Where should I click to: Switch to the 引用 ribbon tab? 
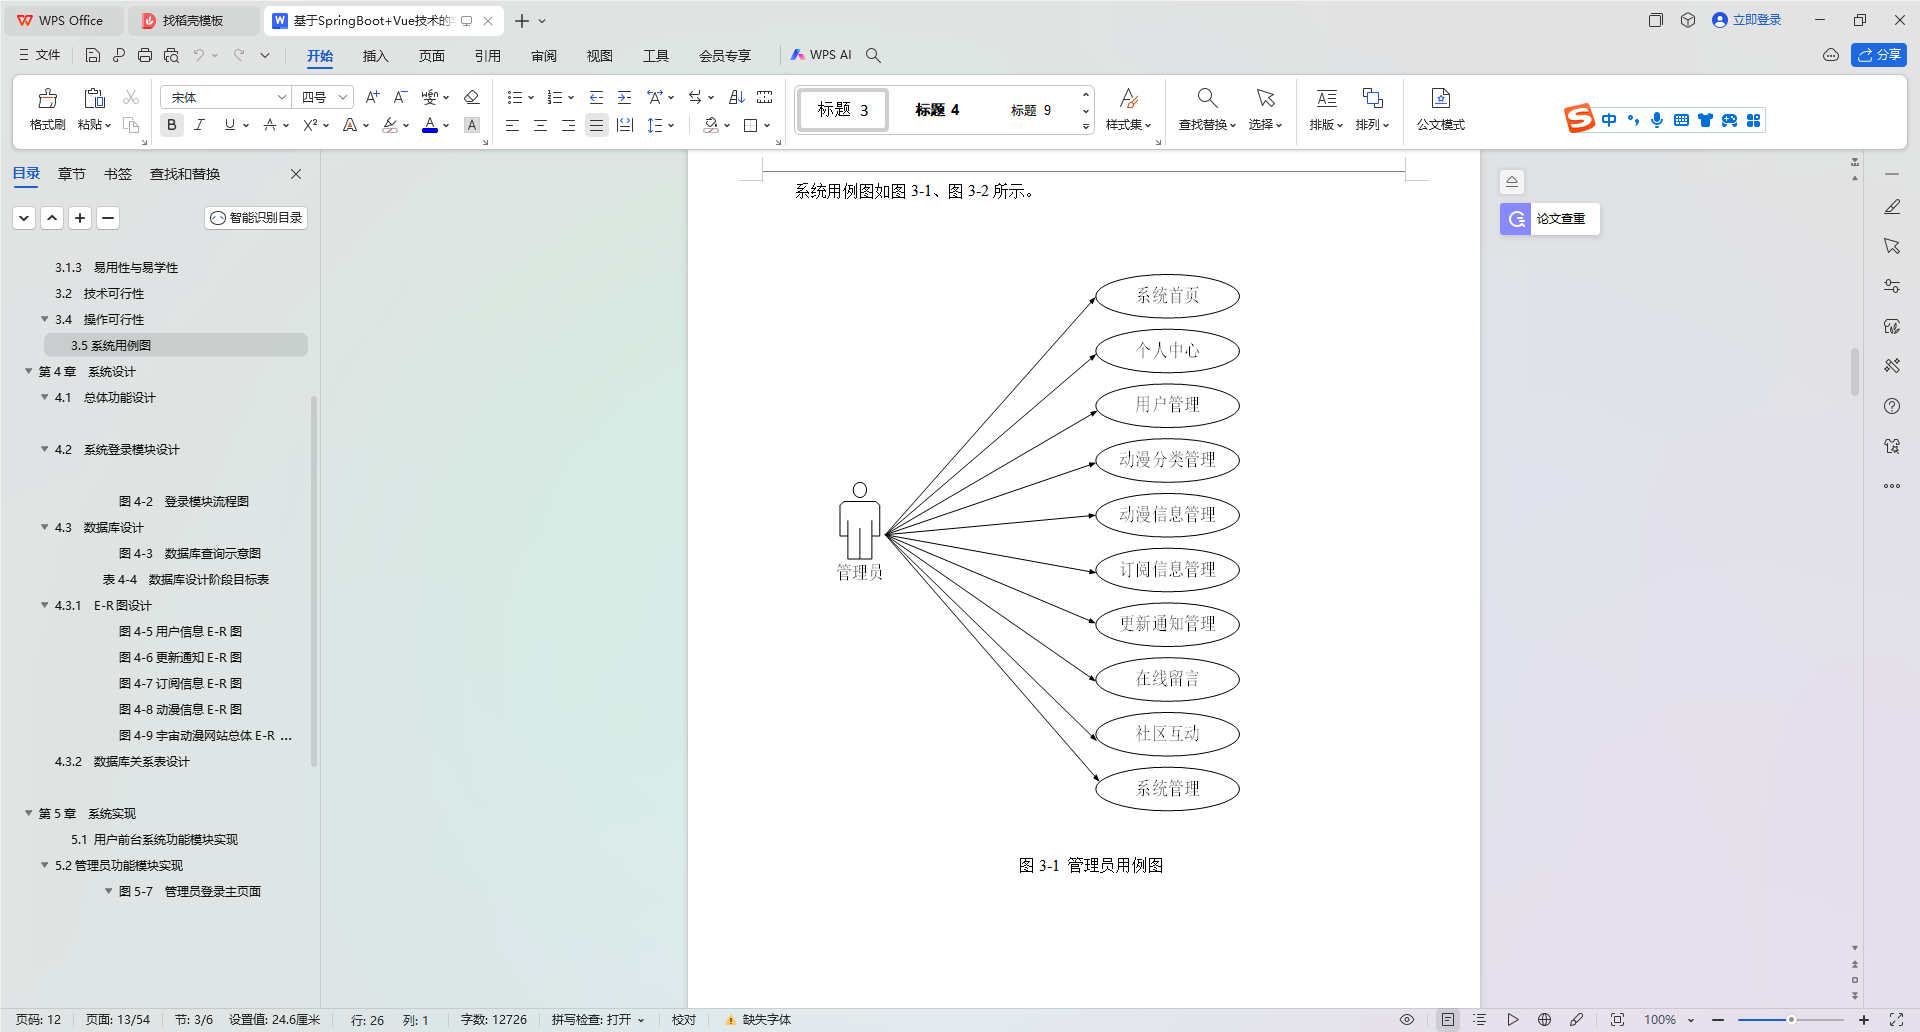pos(487,56)
